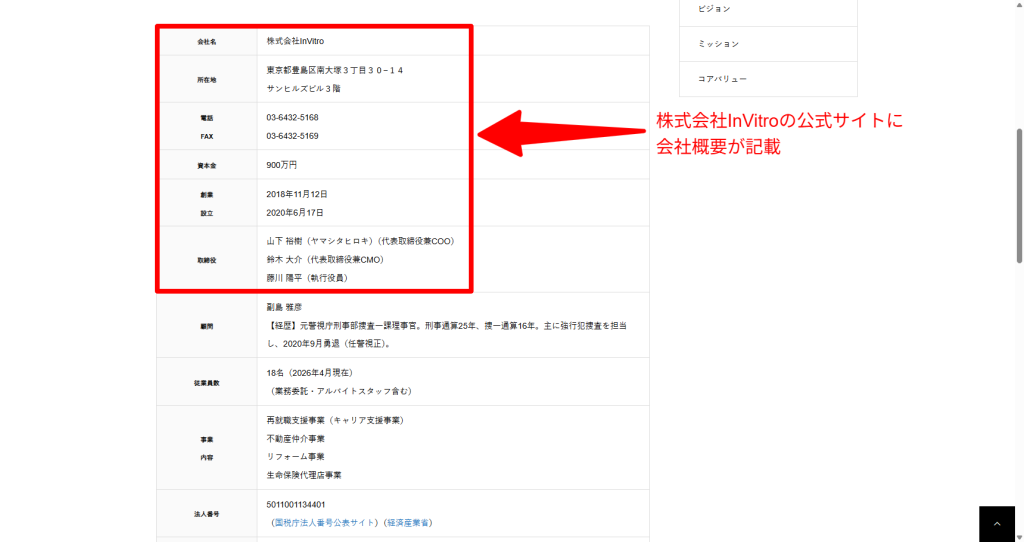Click the 従業員数 row header
1024x542 pixels.
[x=207, y=382]
